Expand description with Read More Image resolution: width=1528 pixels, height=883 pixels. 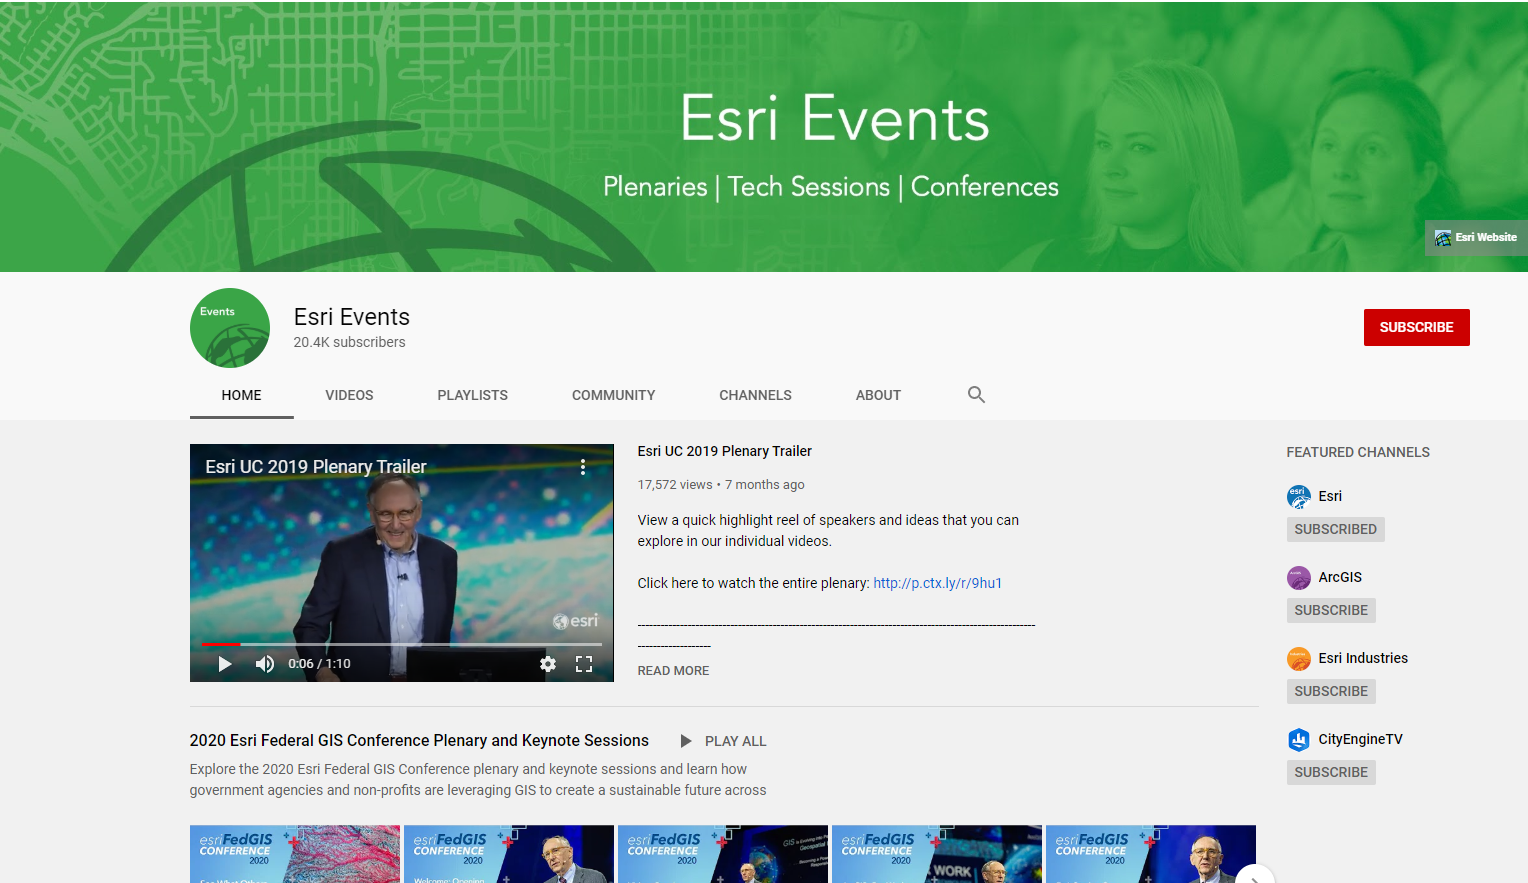673,671
